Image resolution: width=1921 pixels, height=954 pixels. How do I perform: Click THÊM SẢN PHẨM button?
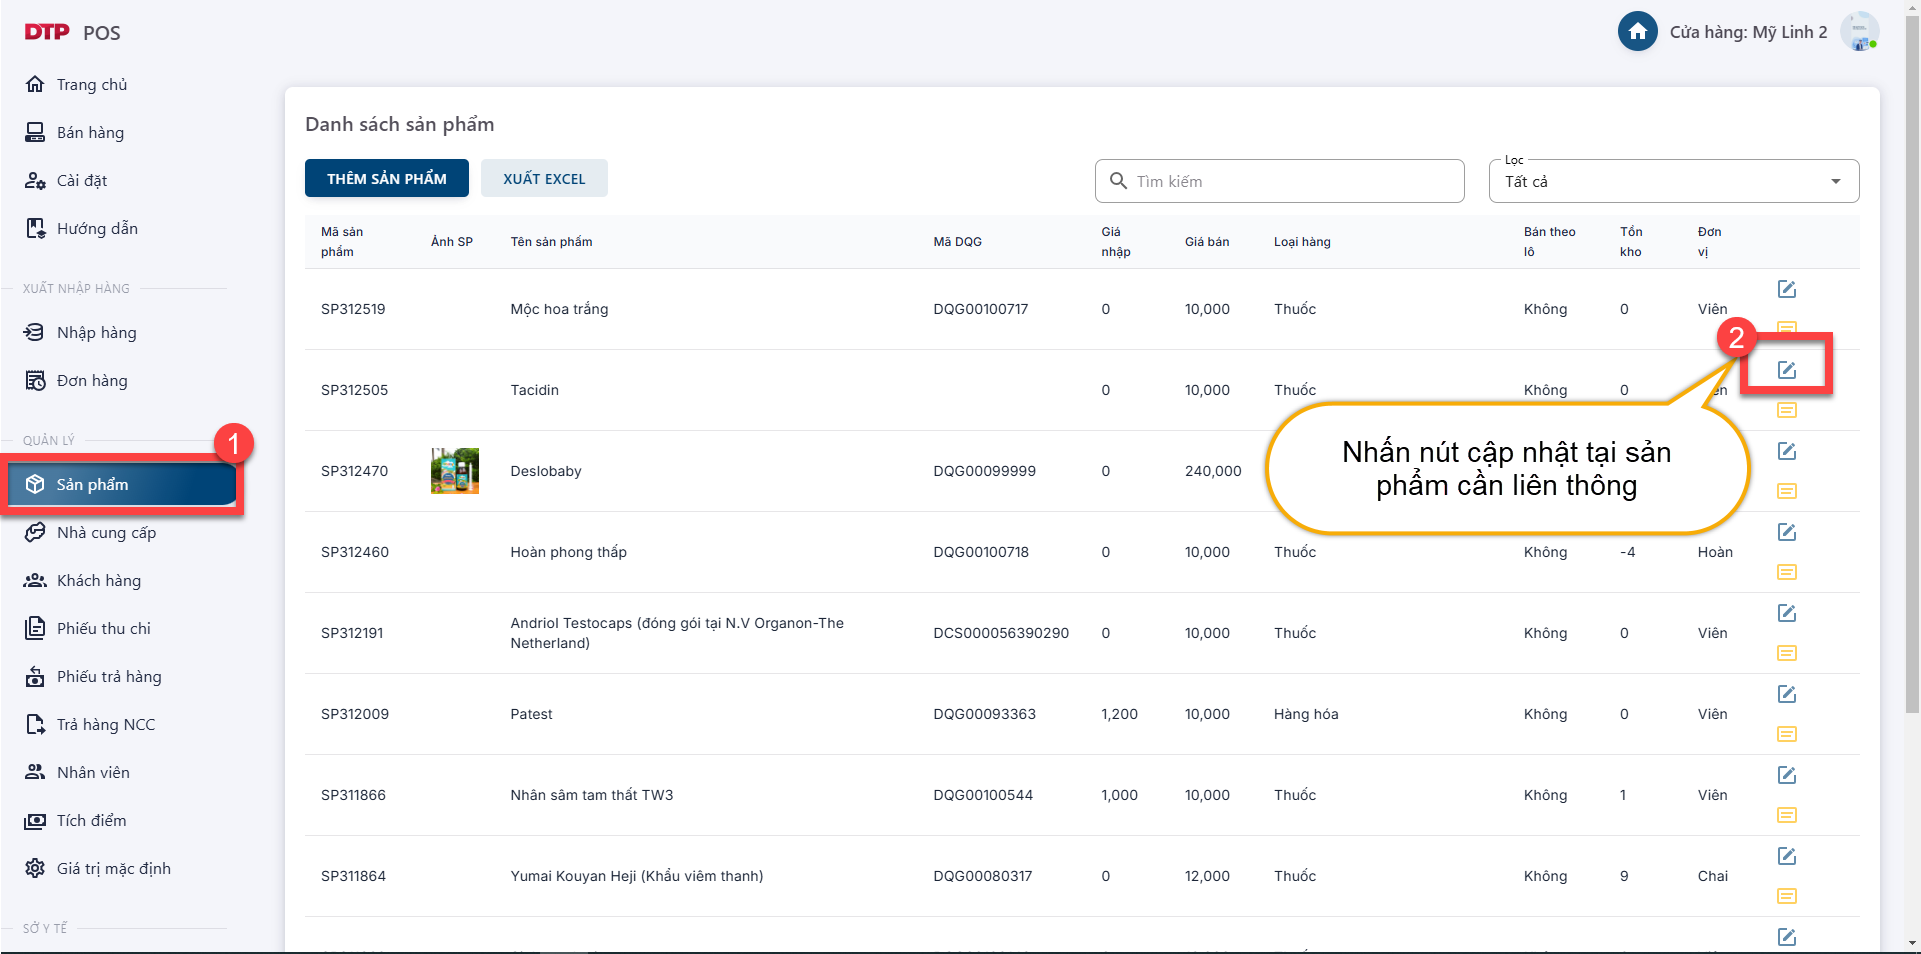point(386,179)
